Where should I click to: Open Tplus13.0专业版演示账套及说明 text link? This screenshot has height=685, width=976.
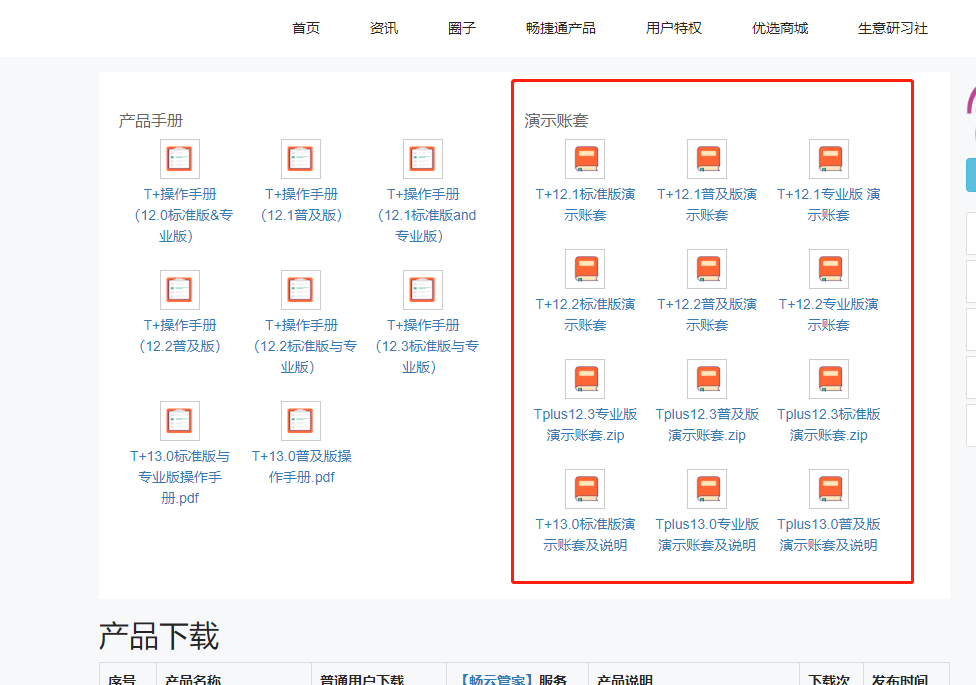point(707,534)
